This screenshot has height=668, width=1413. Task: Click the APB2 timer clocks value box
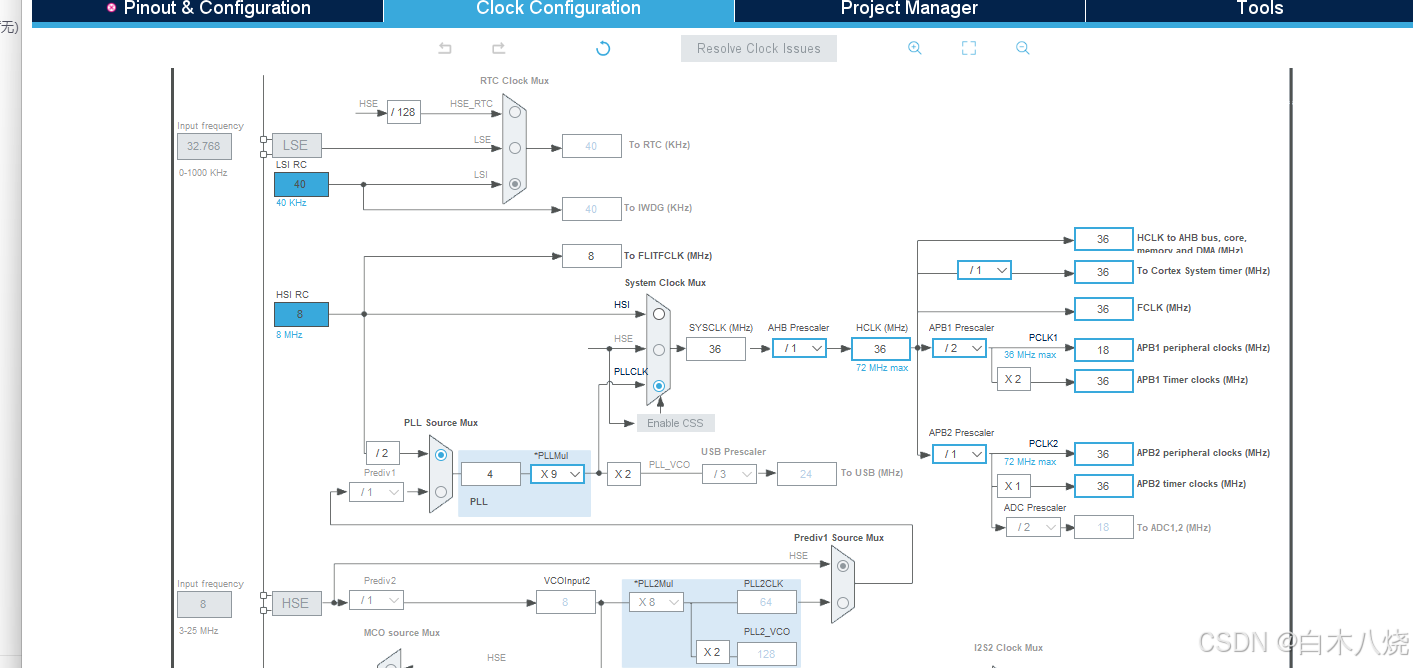(x=1103, y=486)
